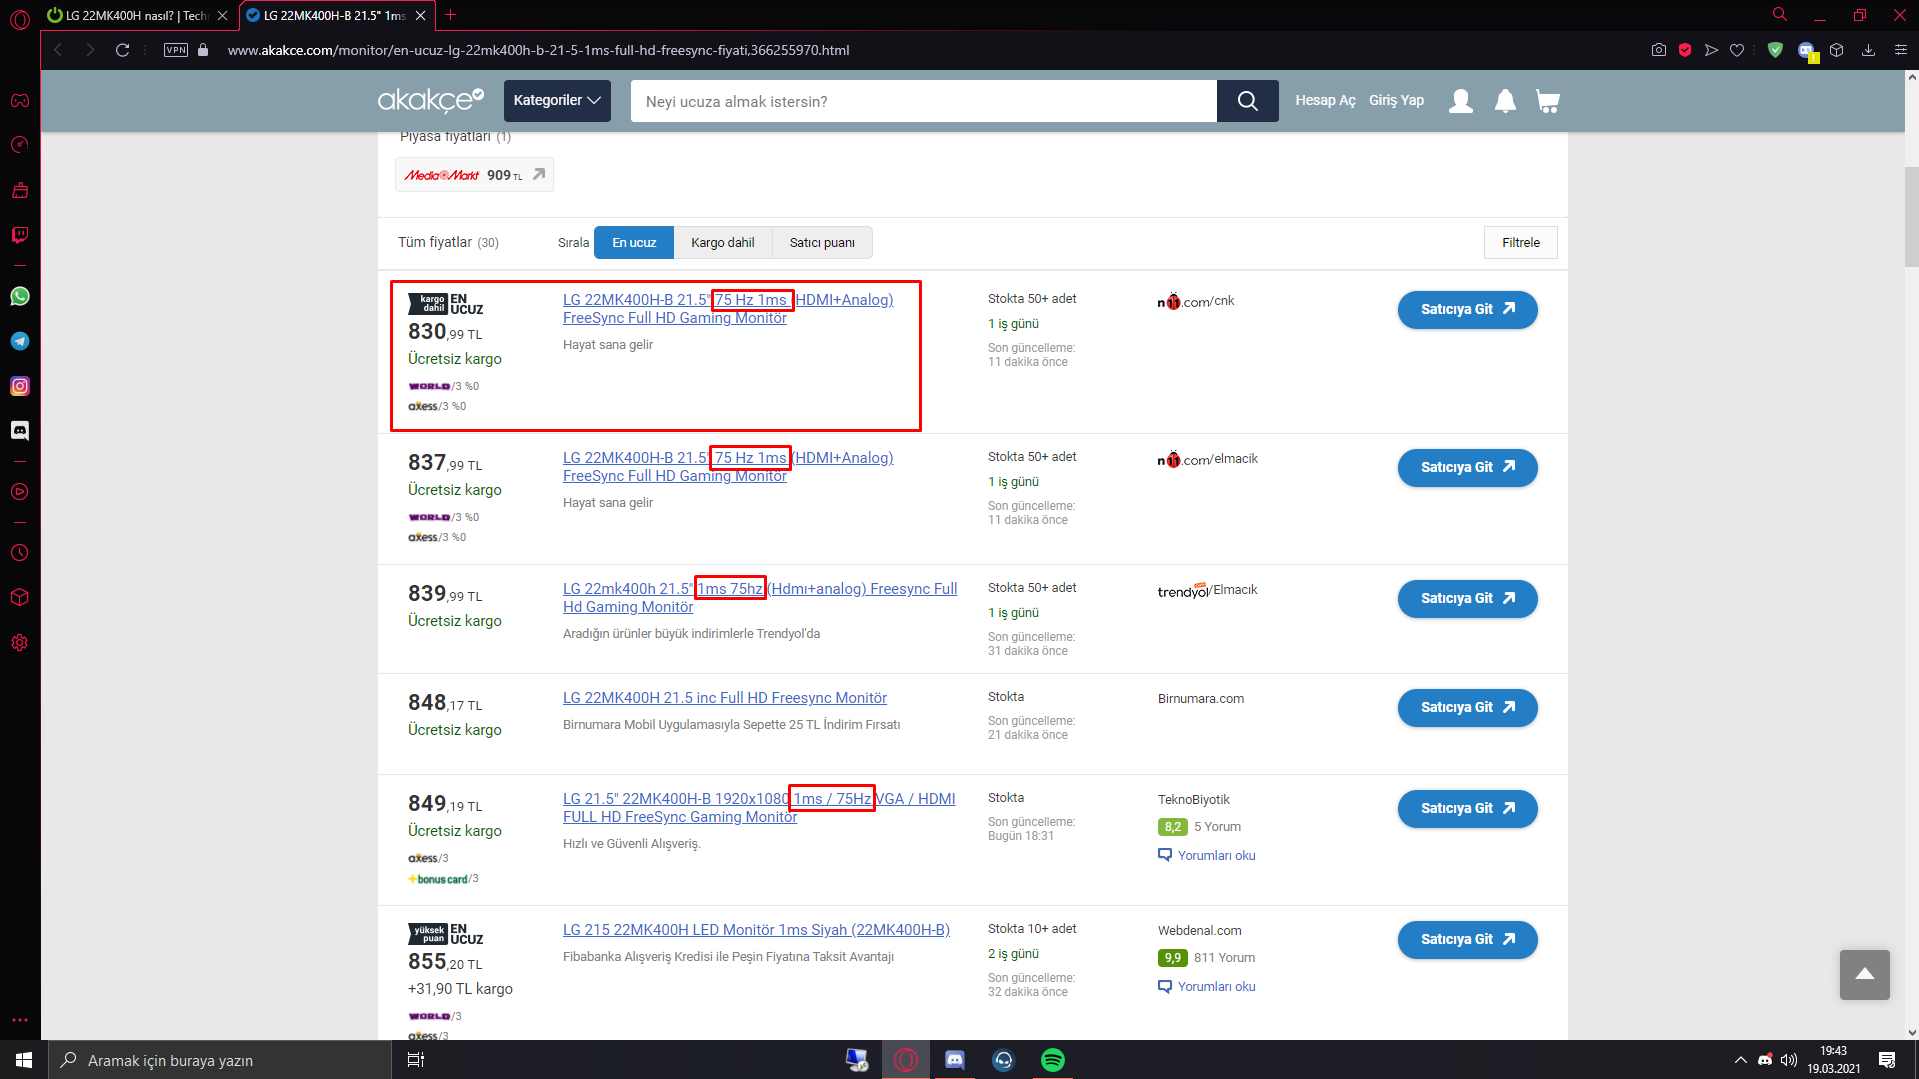
Task: Open Discord panel in the sidebar
Action: pos(20,431)
